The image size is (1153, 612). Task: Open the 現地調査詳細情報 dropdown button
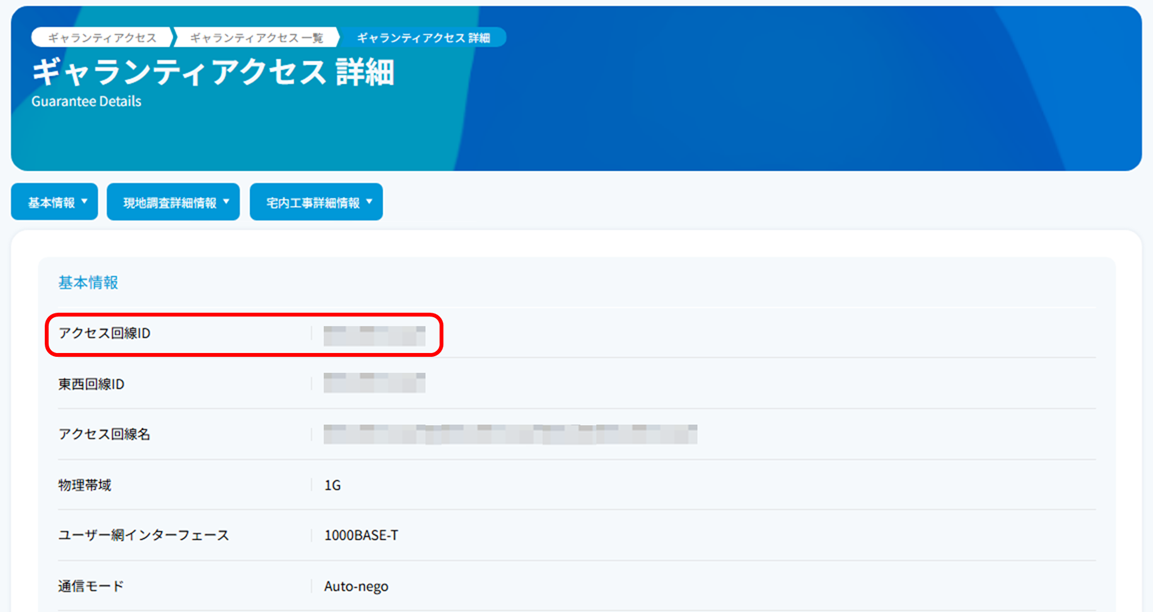pyautogui.click(x=173, y=202)
